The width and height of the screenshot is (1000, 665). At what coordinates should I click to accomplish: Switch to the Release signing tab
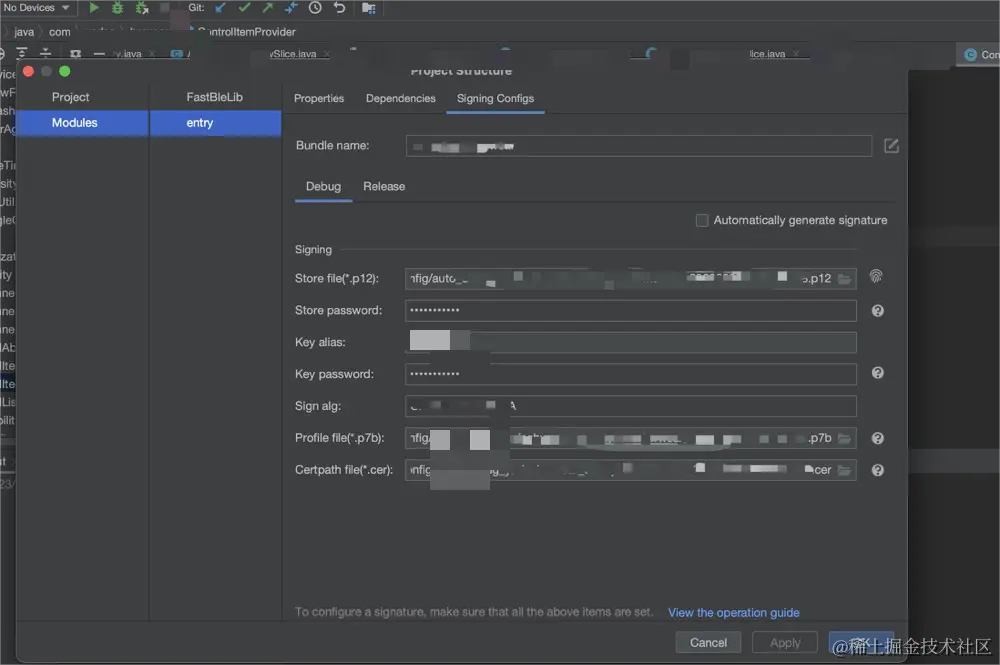384,187
